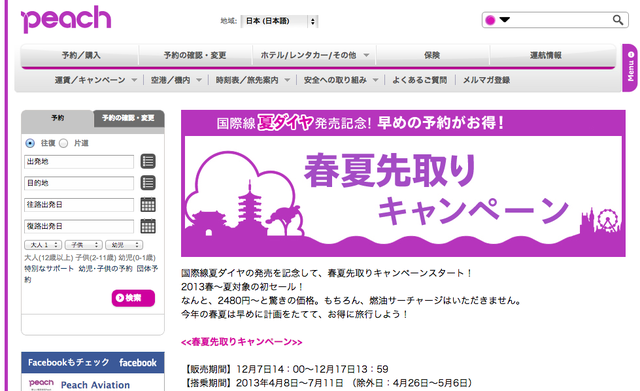Expand the 空港/機内 submenu
The image size is (640, 391).
[176, 80]
